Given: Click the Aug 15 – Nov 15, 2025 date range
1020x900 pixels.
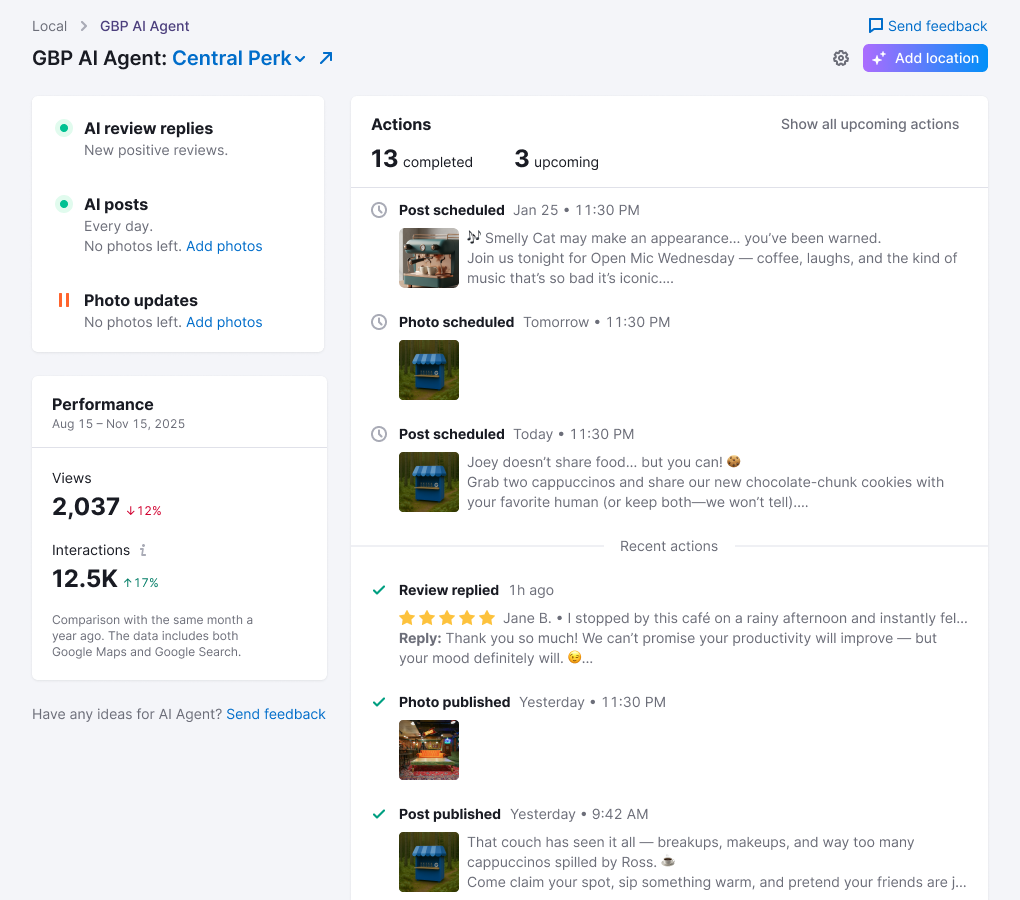Looking at the screenshot, I should (x=118, y=424).
